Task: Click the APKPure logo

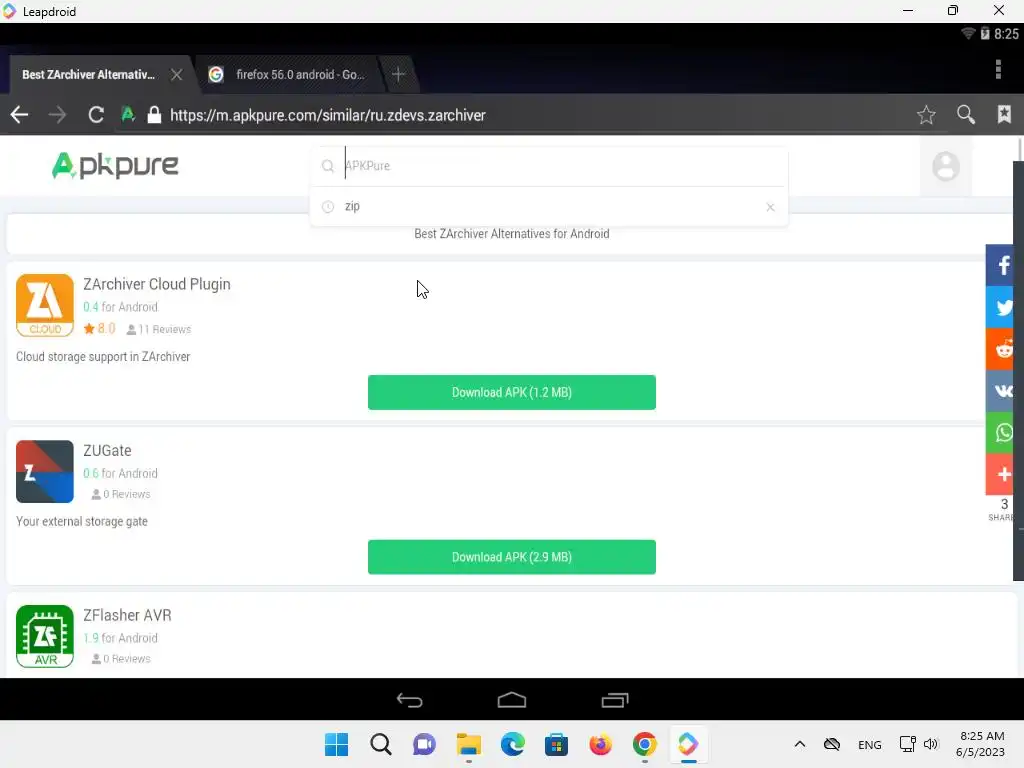Action: click(x=115, y=165)
